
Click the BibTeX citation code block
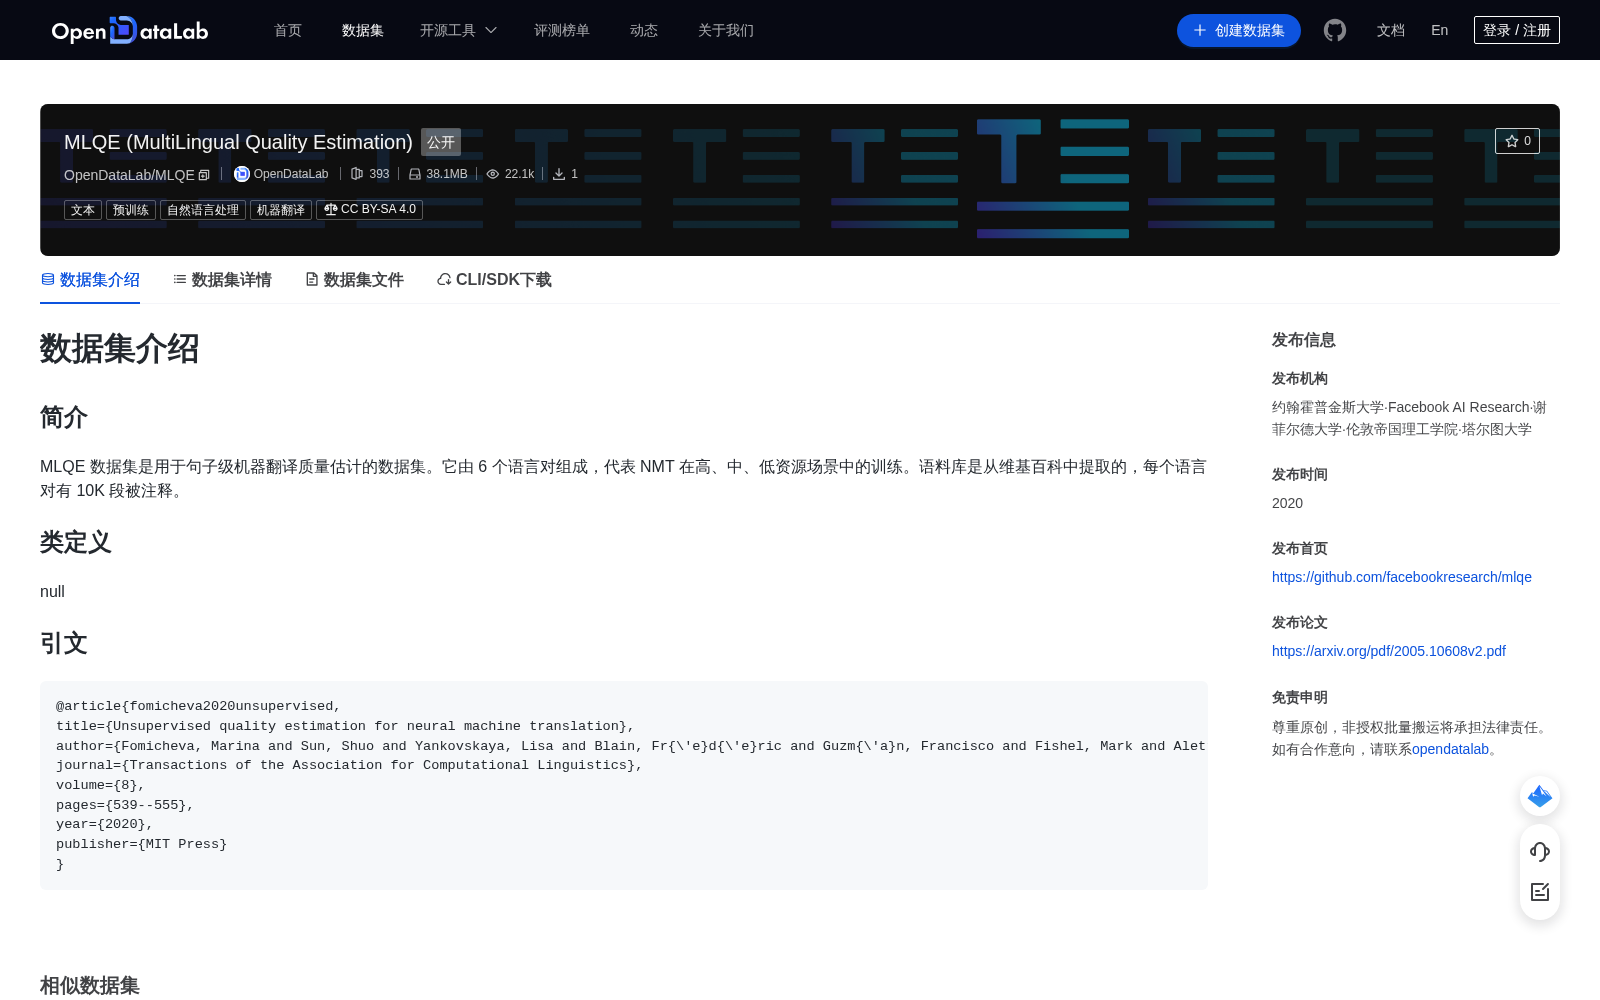point(624,786)
